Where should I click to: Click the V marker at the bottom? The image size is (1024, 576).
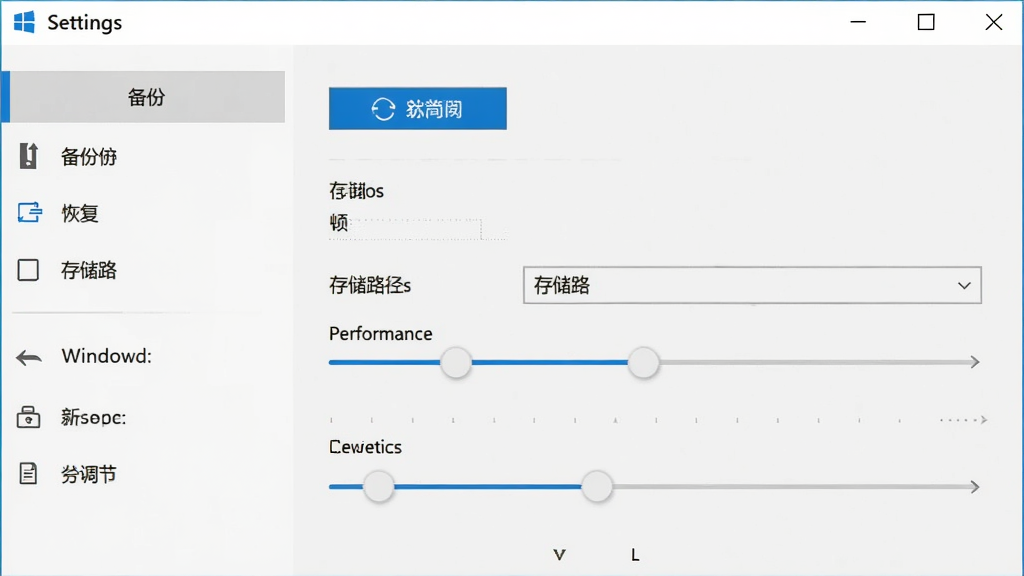pos(559,555)
